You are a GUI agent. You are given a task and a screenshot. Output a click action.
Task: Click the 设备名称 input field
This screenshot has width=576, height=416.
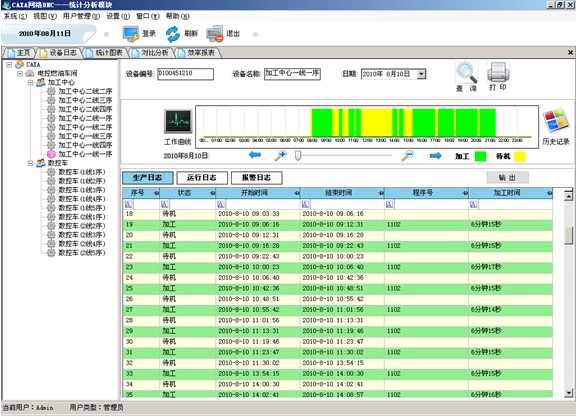click(292, 74)
